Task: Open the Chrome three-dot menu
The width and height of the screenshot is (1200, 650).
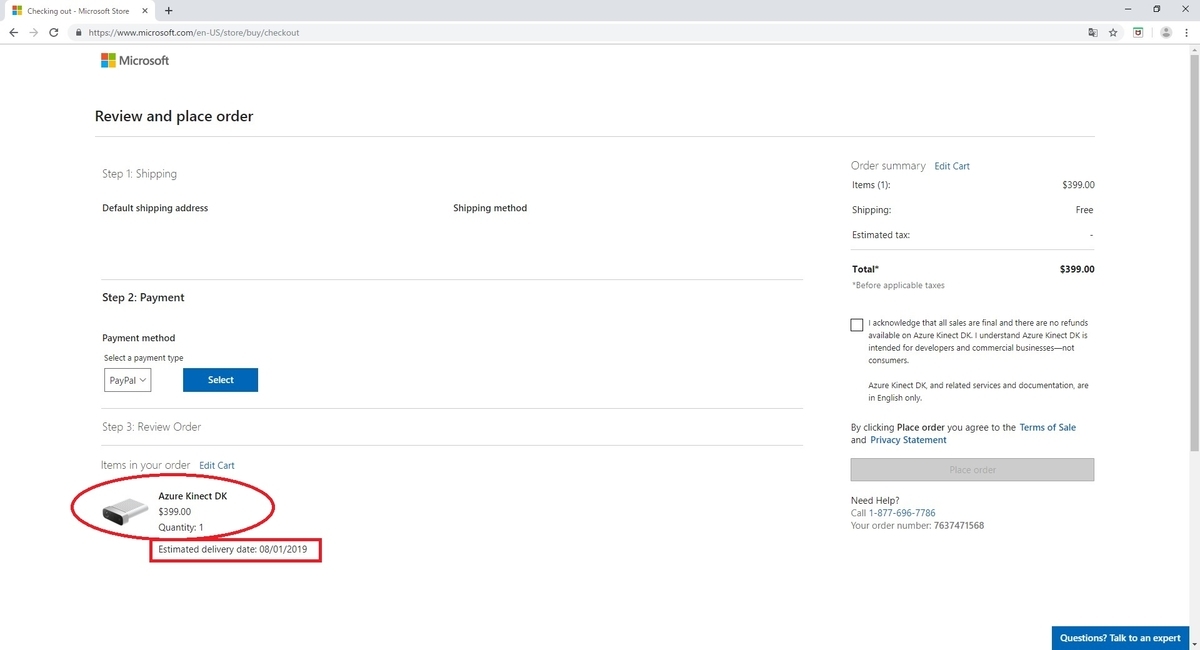Action: (x=1187, y=32)
